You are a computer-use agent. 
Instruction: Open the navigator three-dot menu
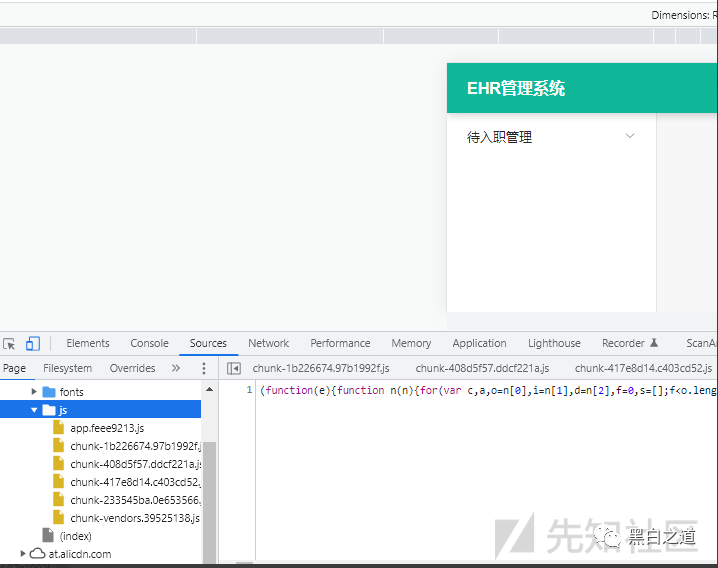point(204,368)
